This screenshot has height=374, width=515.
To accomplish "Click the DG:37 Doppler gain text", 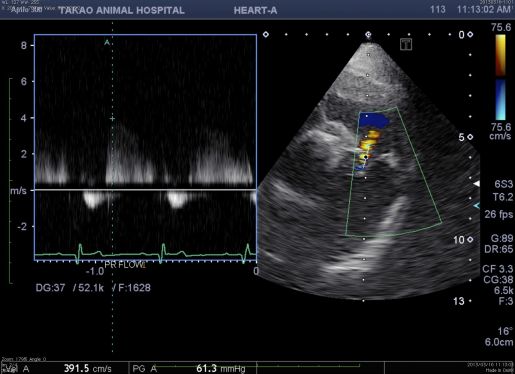I will click(50, 288).
